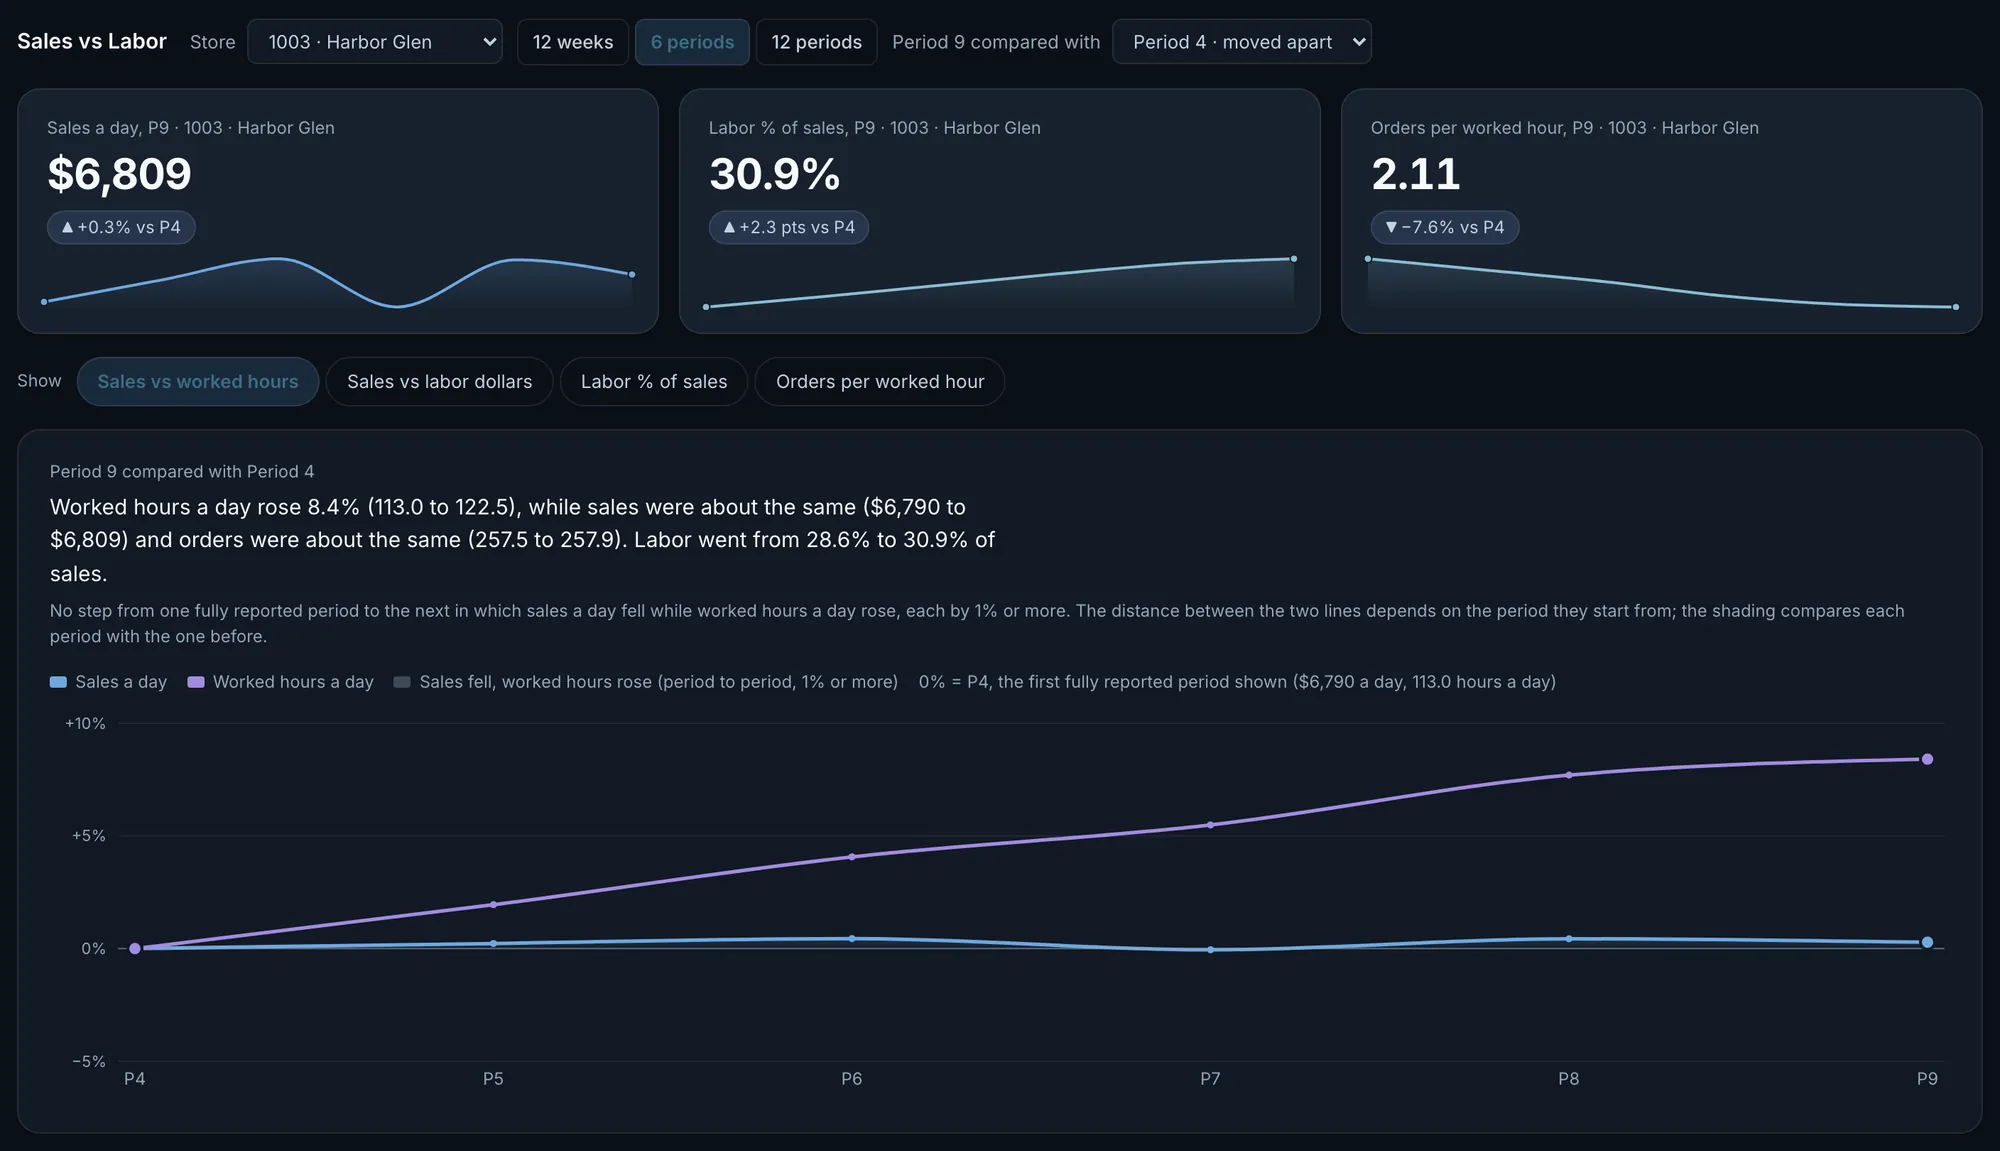Viewport: 2000px width, 1151px height.
Task: Click 'Sales a day, P9 · 1003 · Harbor Glen' label
Action: pos(191,128)
